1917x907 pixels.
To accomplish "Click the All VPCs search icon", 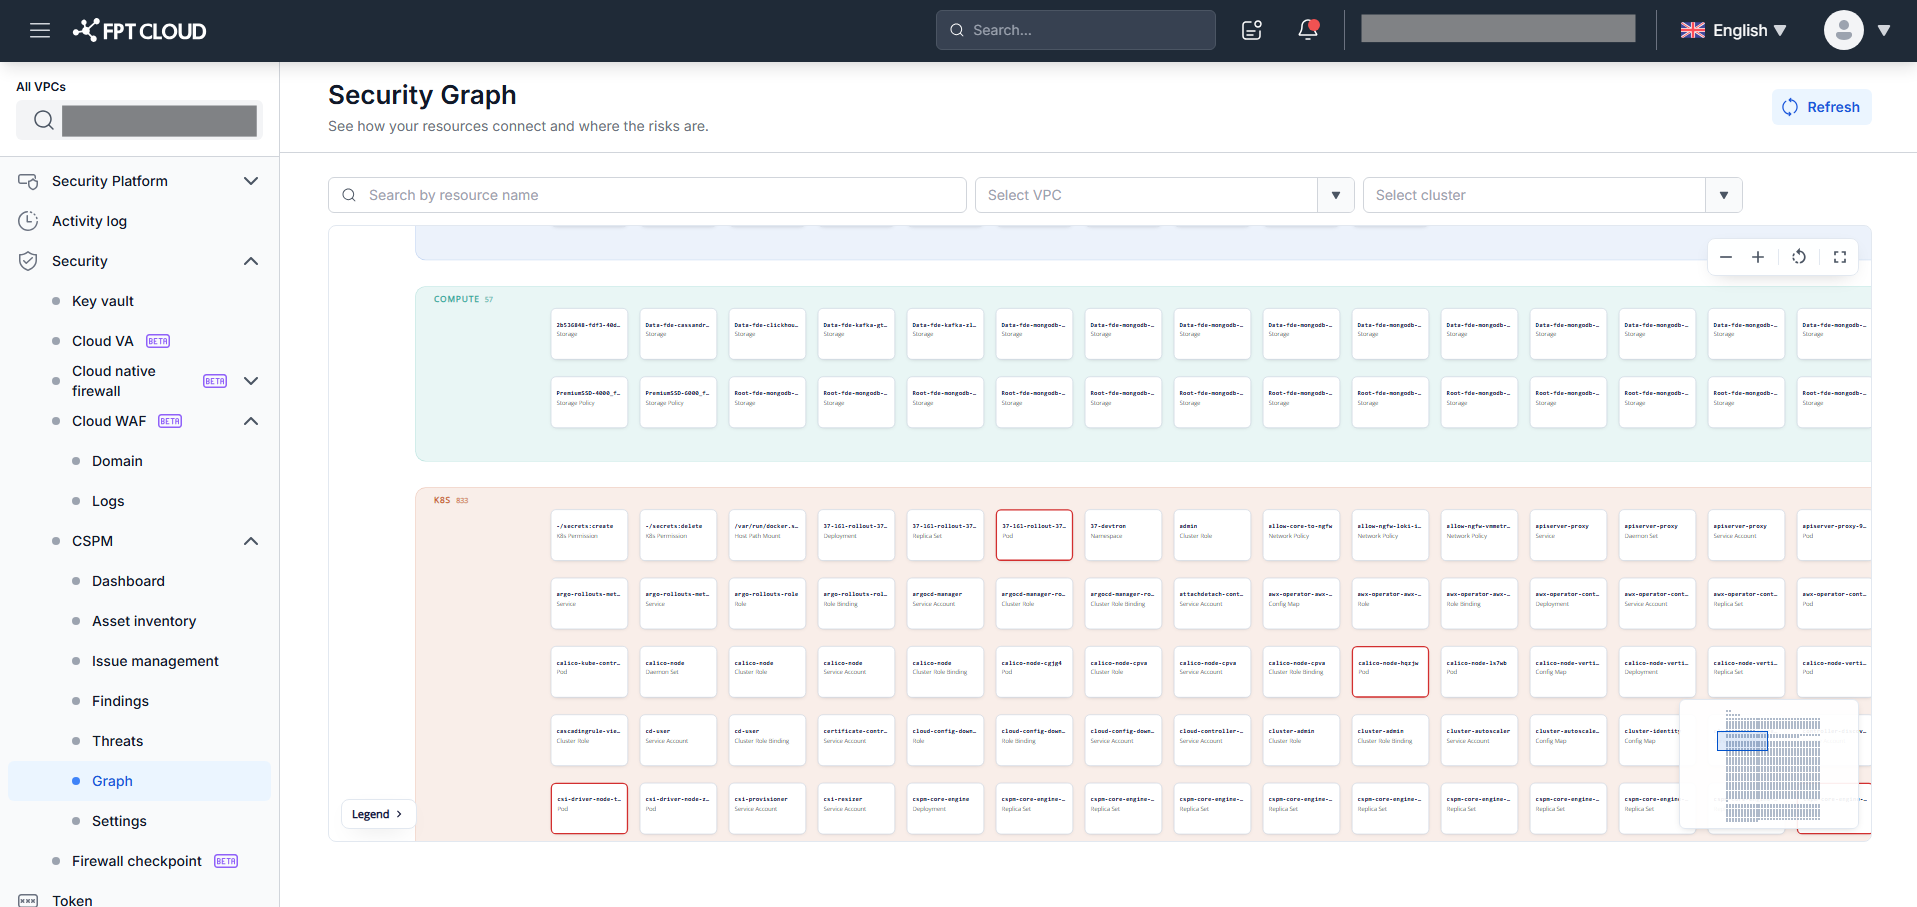I will (x=43, y=121).
